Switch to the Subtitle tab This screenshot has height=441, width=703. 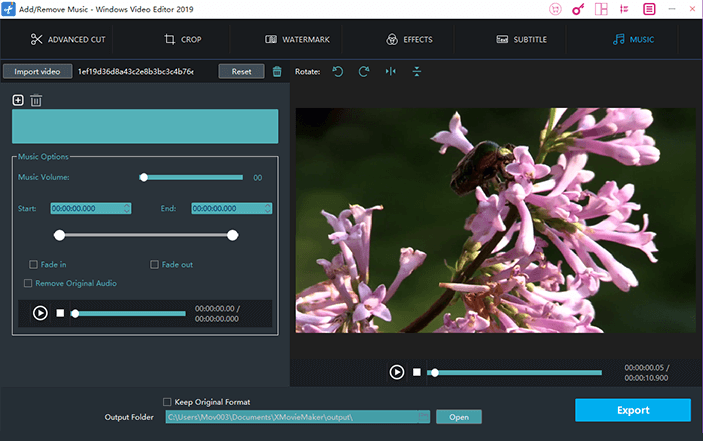point(522,40)
